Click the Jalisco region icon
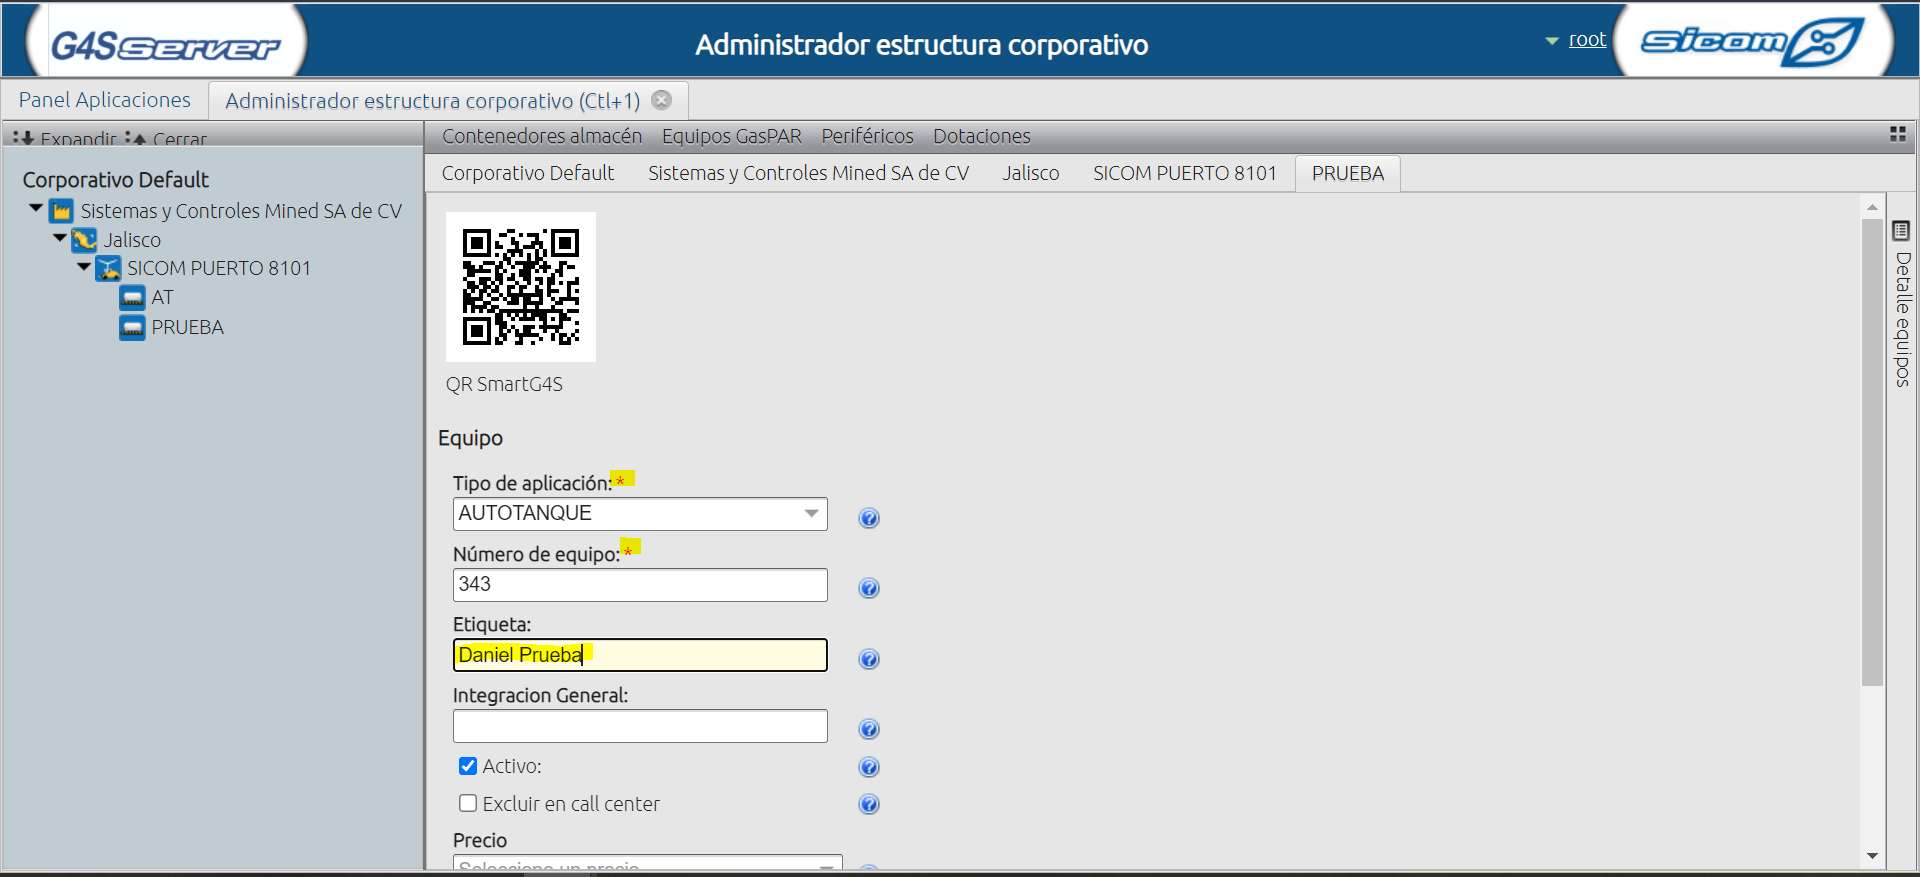 85,240
